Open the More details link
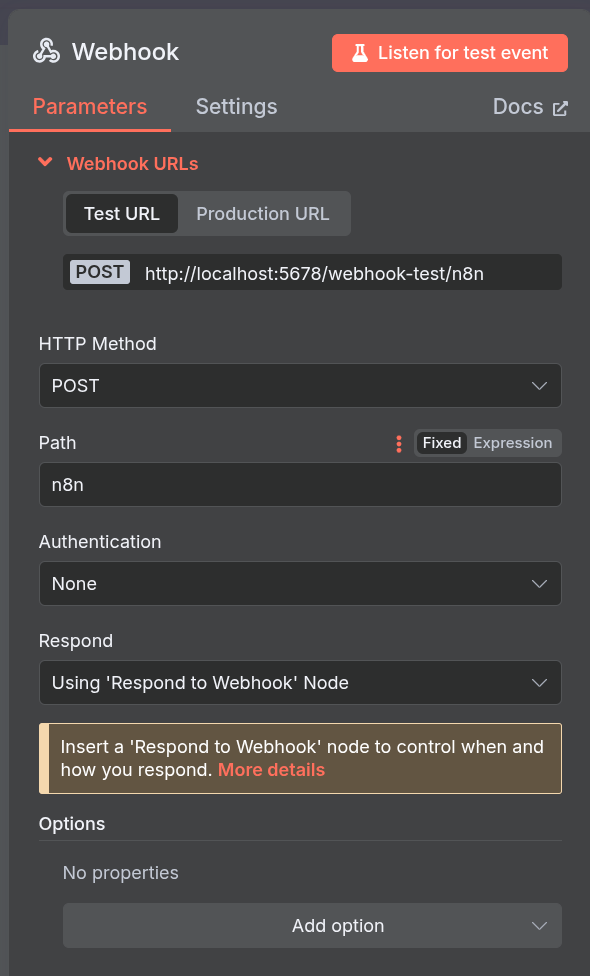The image size is (590, 976). (271, 770)
